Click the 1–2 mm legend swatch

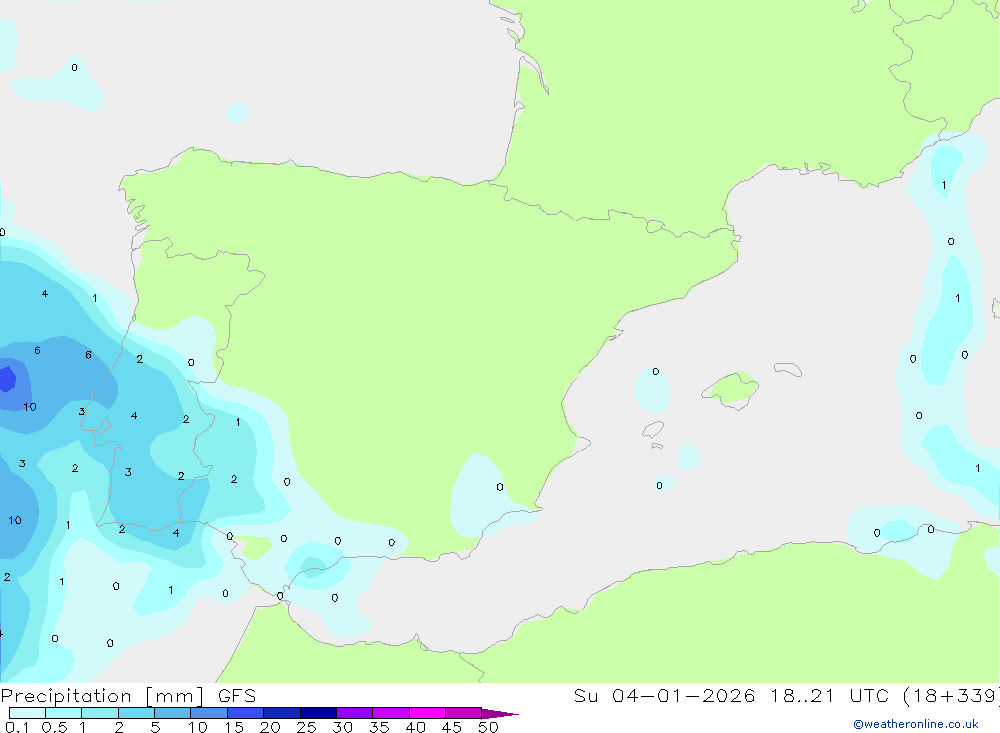100,713
